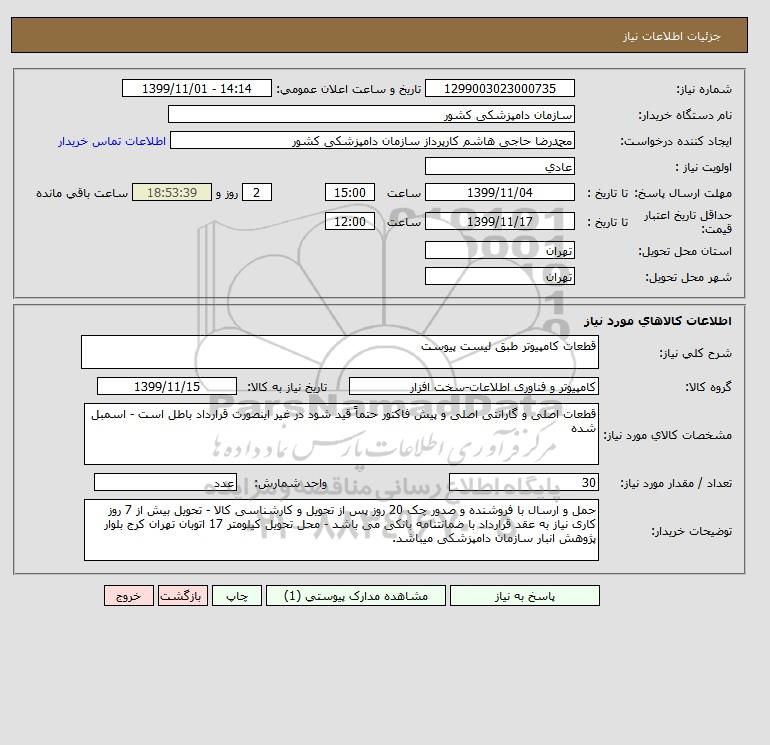Click the general need description text area
Viewport: 770px width, 745px height.
click(x=340, y=352)
